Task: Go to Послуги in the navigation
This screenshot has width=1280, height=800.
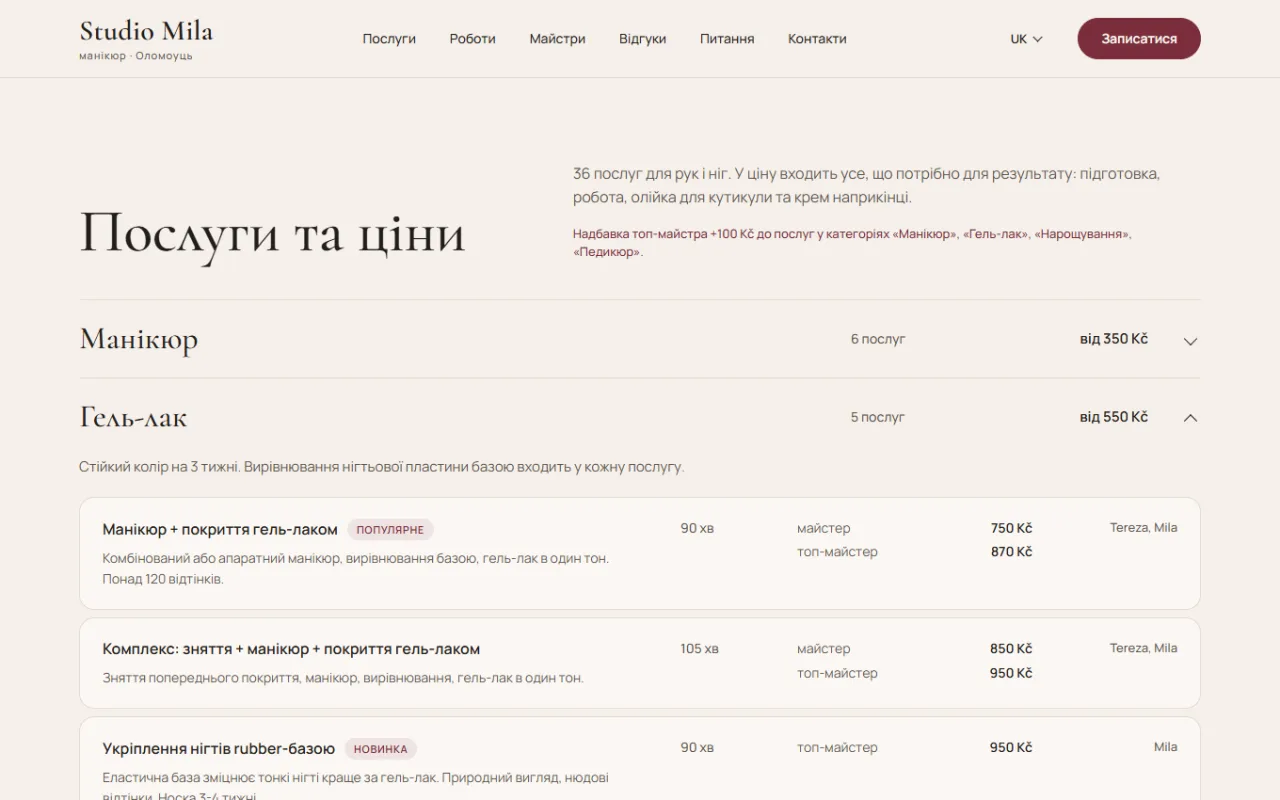Action: [x=389, y=39]
